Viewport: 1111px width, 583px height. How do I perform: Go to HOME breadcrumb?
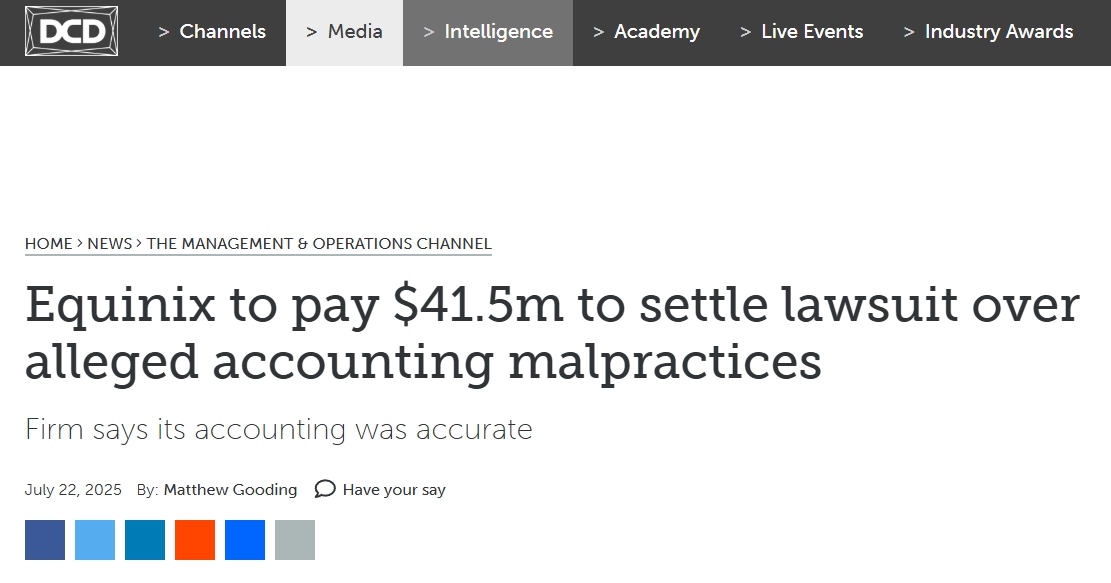point(49,244)
